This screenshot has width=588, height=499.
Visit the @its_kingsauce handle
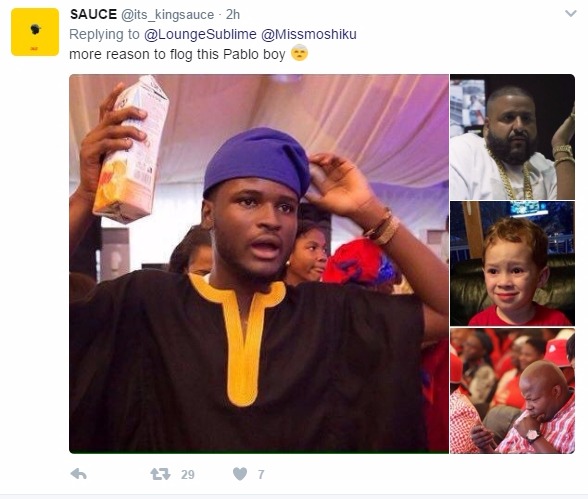167,15
